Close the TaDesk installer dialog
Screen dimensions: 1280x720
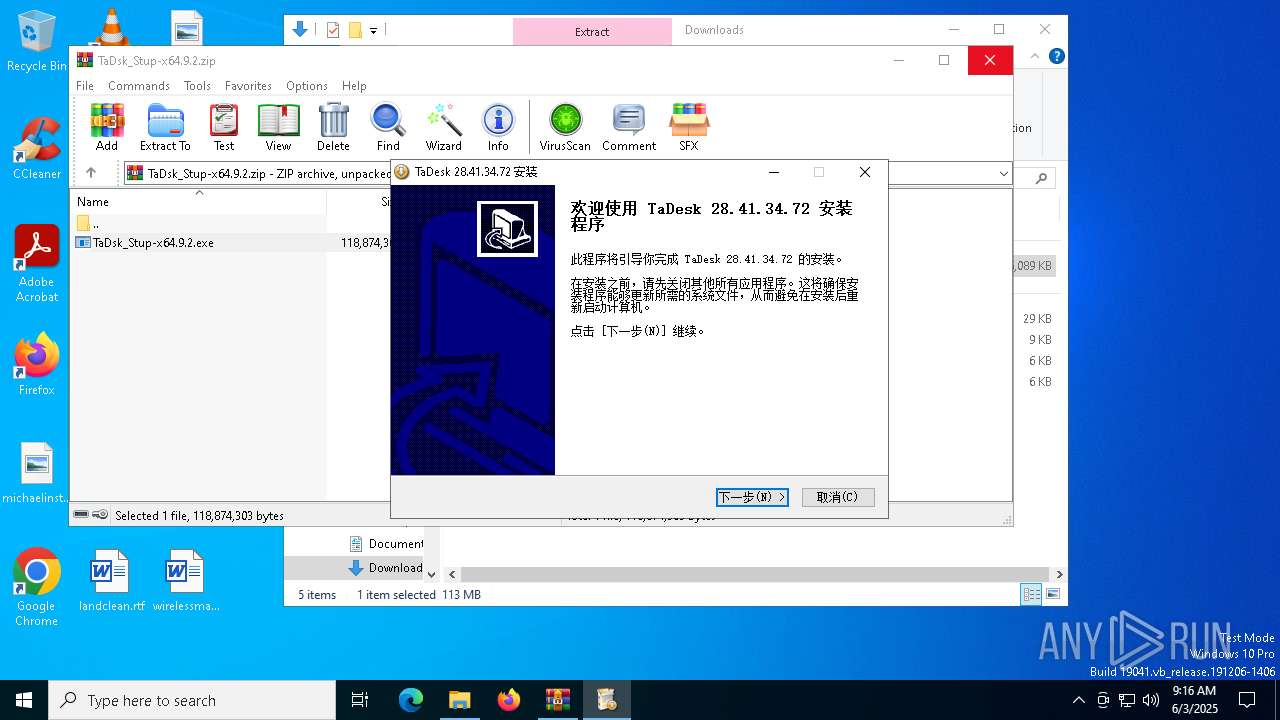click(865, 172)
